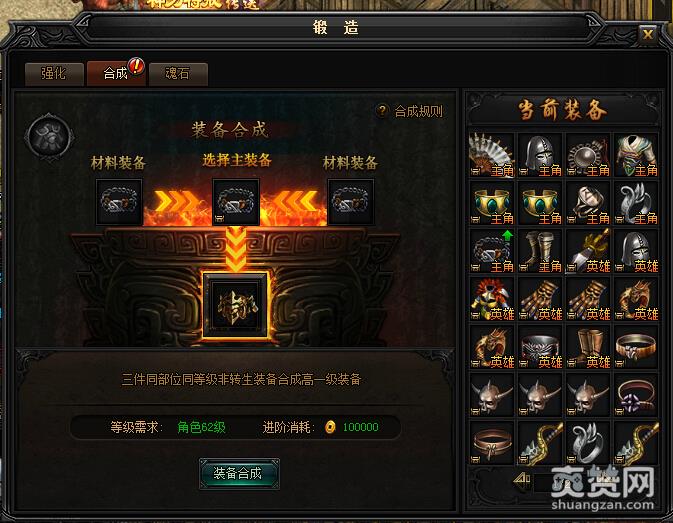Click the question mark icon beside 合成规则
Image resolution: width=673 pixels, height=523 pixels.
[x=382, y=111]
